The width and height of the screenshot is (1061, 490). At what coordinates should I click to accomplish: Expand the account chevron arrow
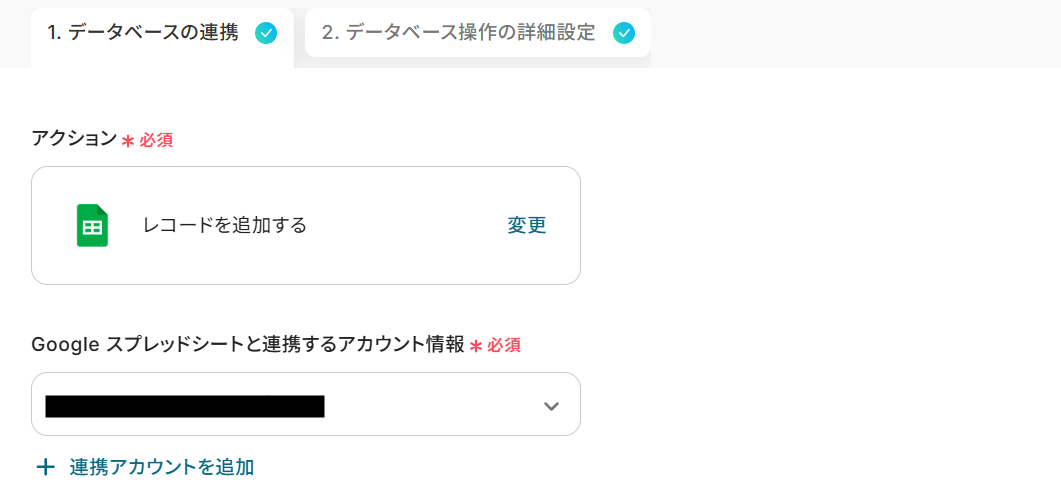coord(551,406)
